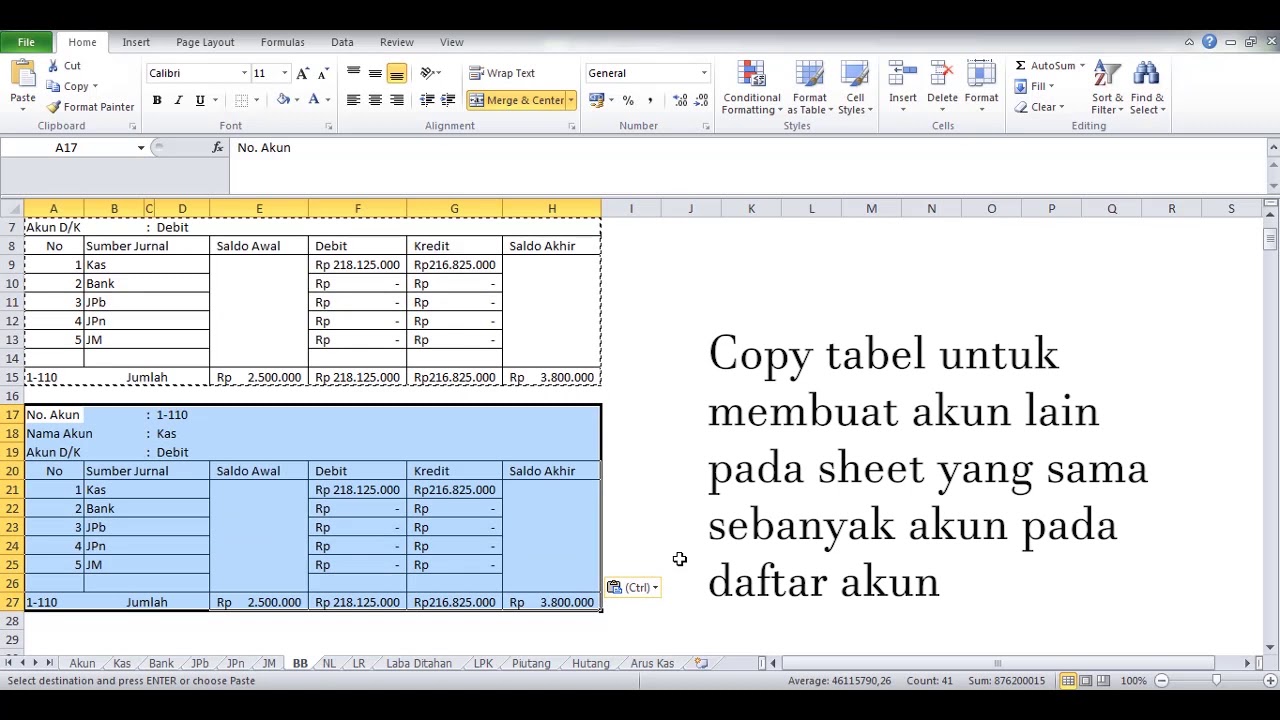This screenshot has height=720, width=1280.
Task: Open the Arus Kas sheet tab
Action: [x=652, y=663]
